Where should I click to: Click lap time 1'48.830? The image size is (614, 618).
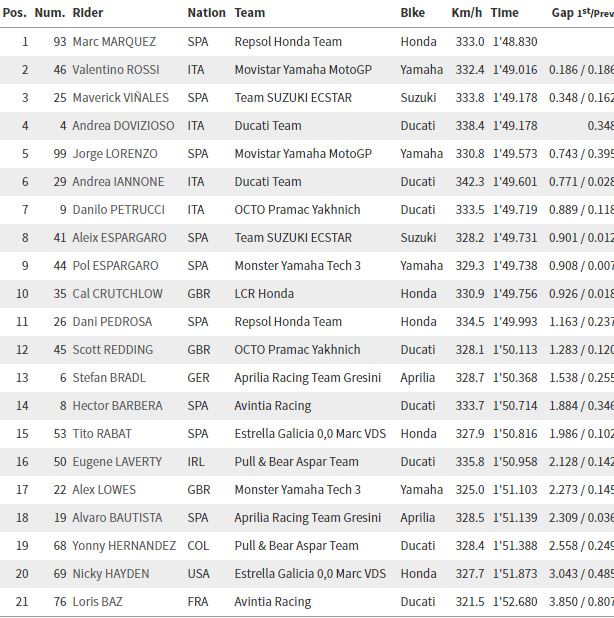(515, 42)
